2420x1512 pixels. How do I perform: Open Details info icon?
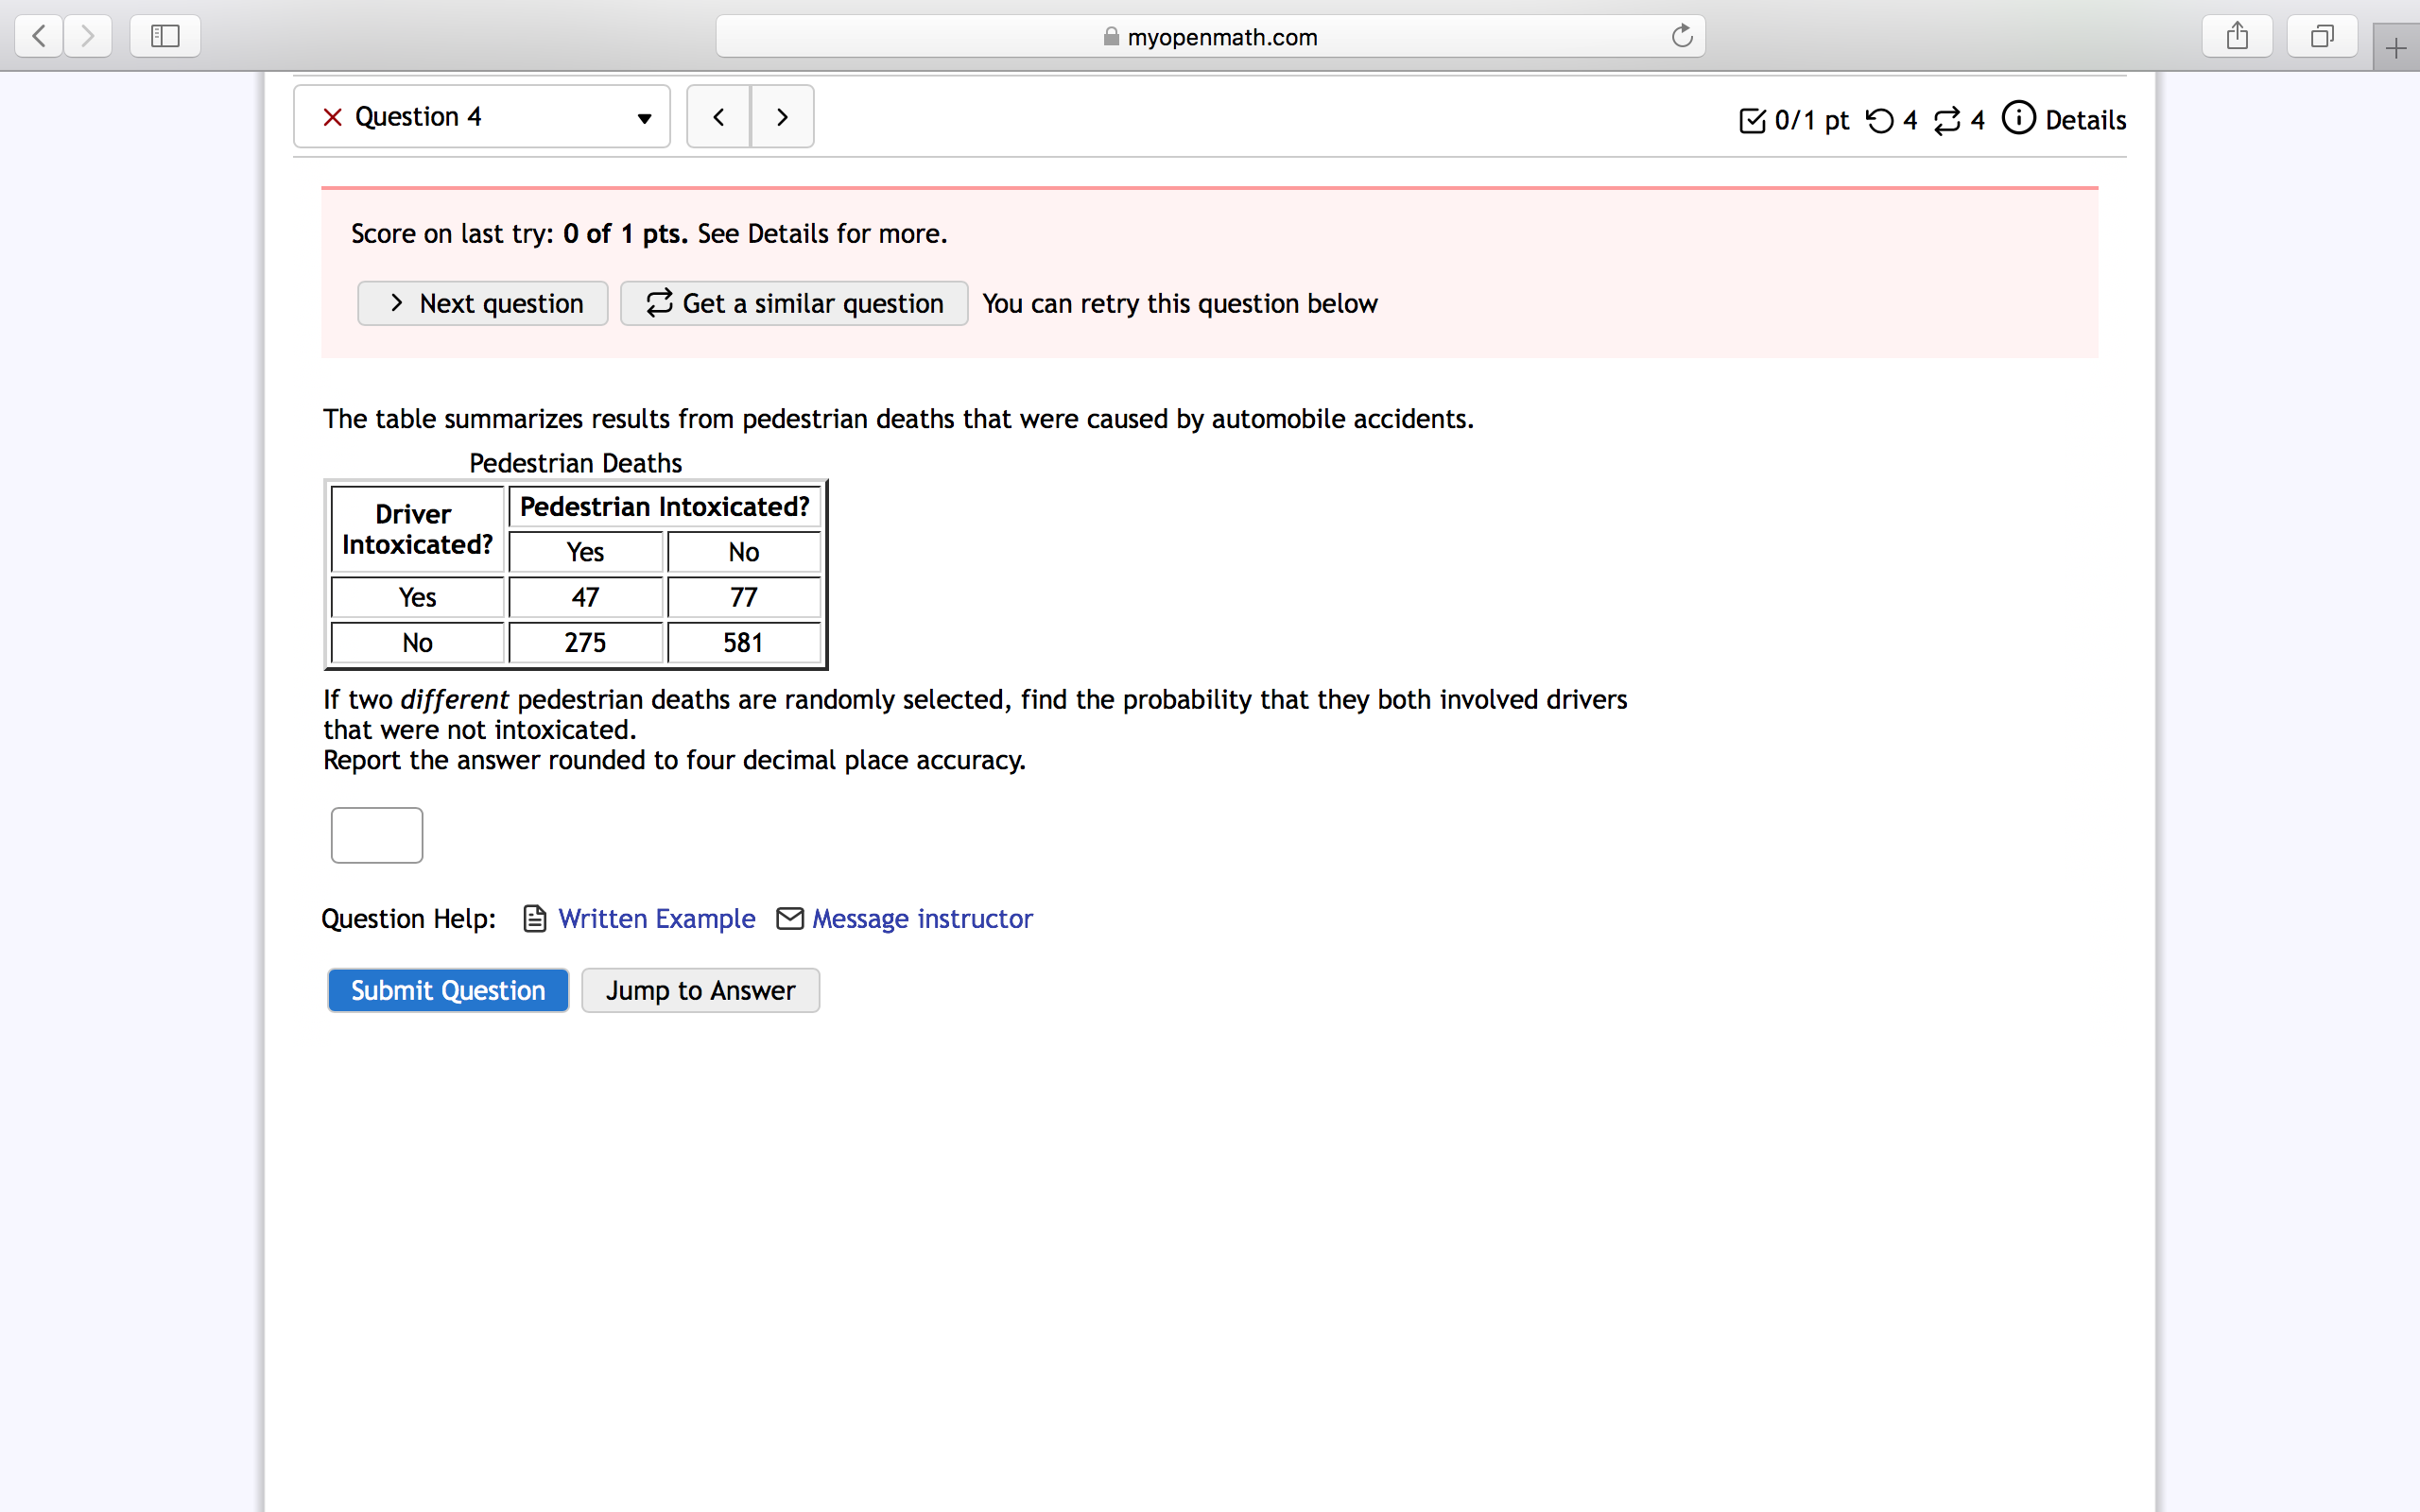pyautogui.click(x=2018, y=118)
